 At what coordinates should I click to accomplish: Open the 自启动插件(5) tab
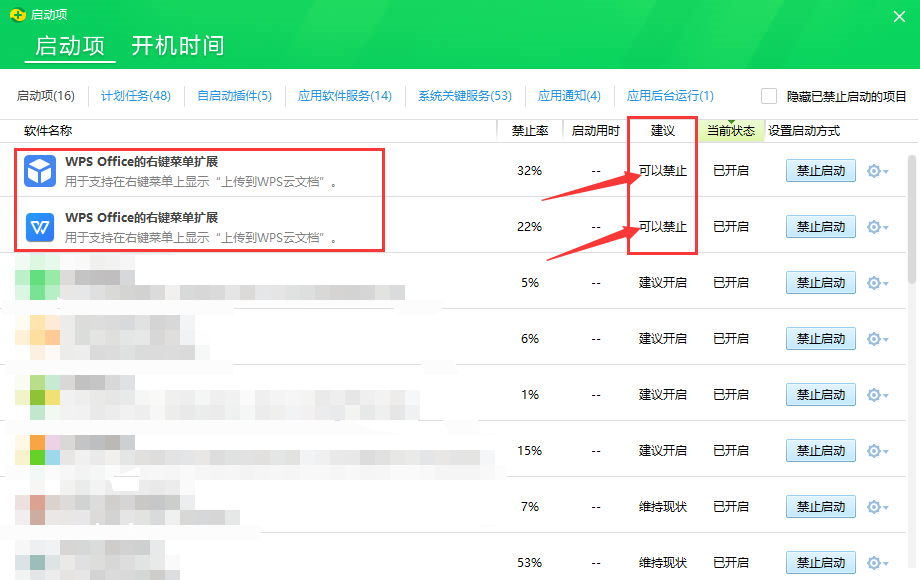235,96
